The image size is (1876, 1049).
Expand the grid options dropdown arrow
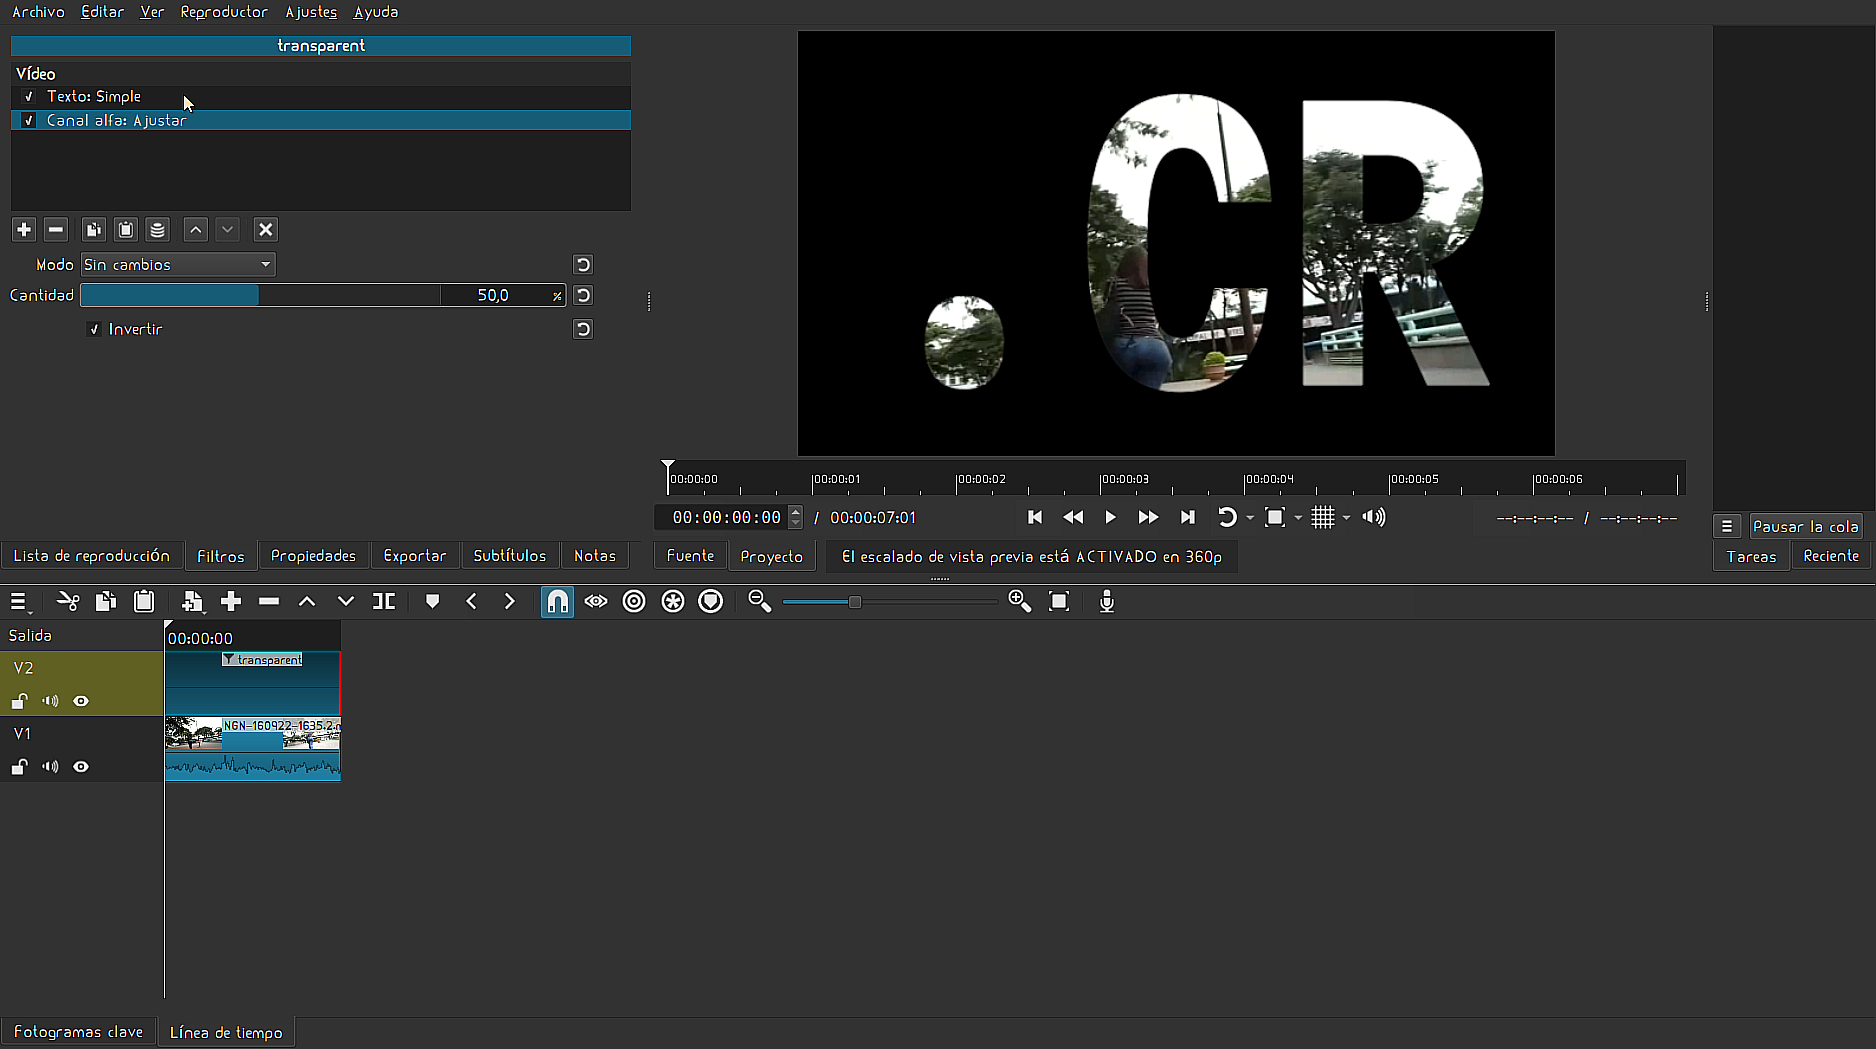[1346, 518]
